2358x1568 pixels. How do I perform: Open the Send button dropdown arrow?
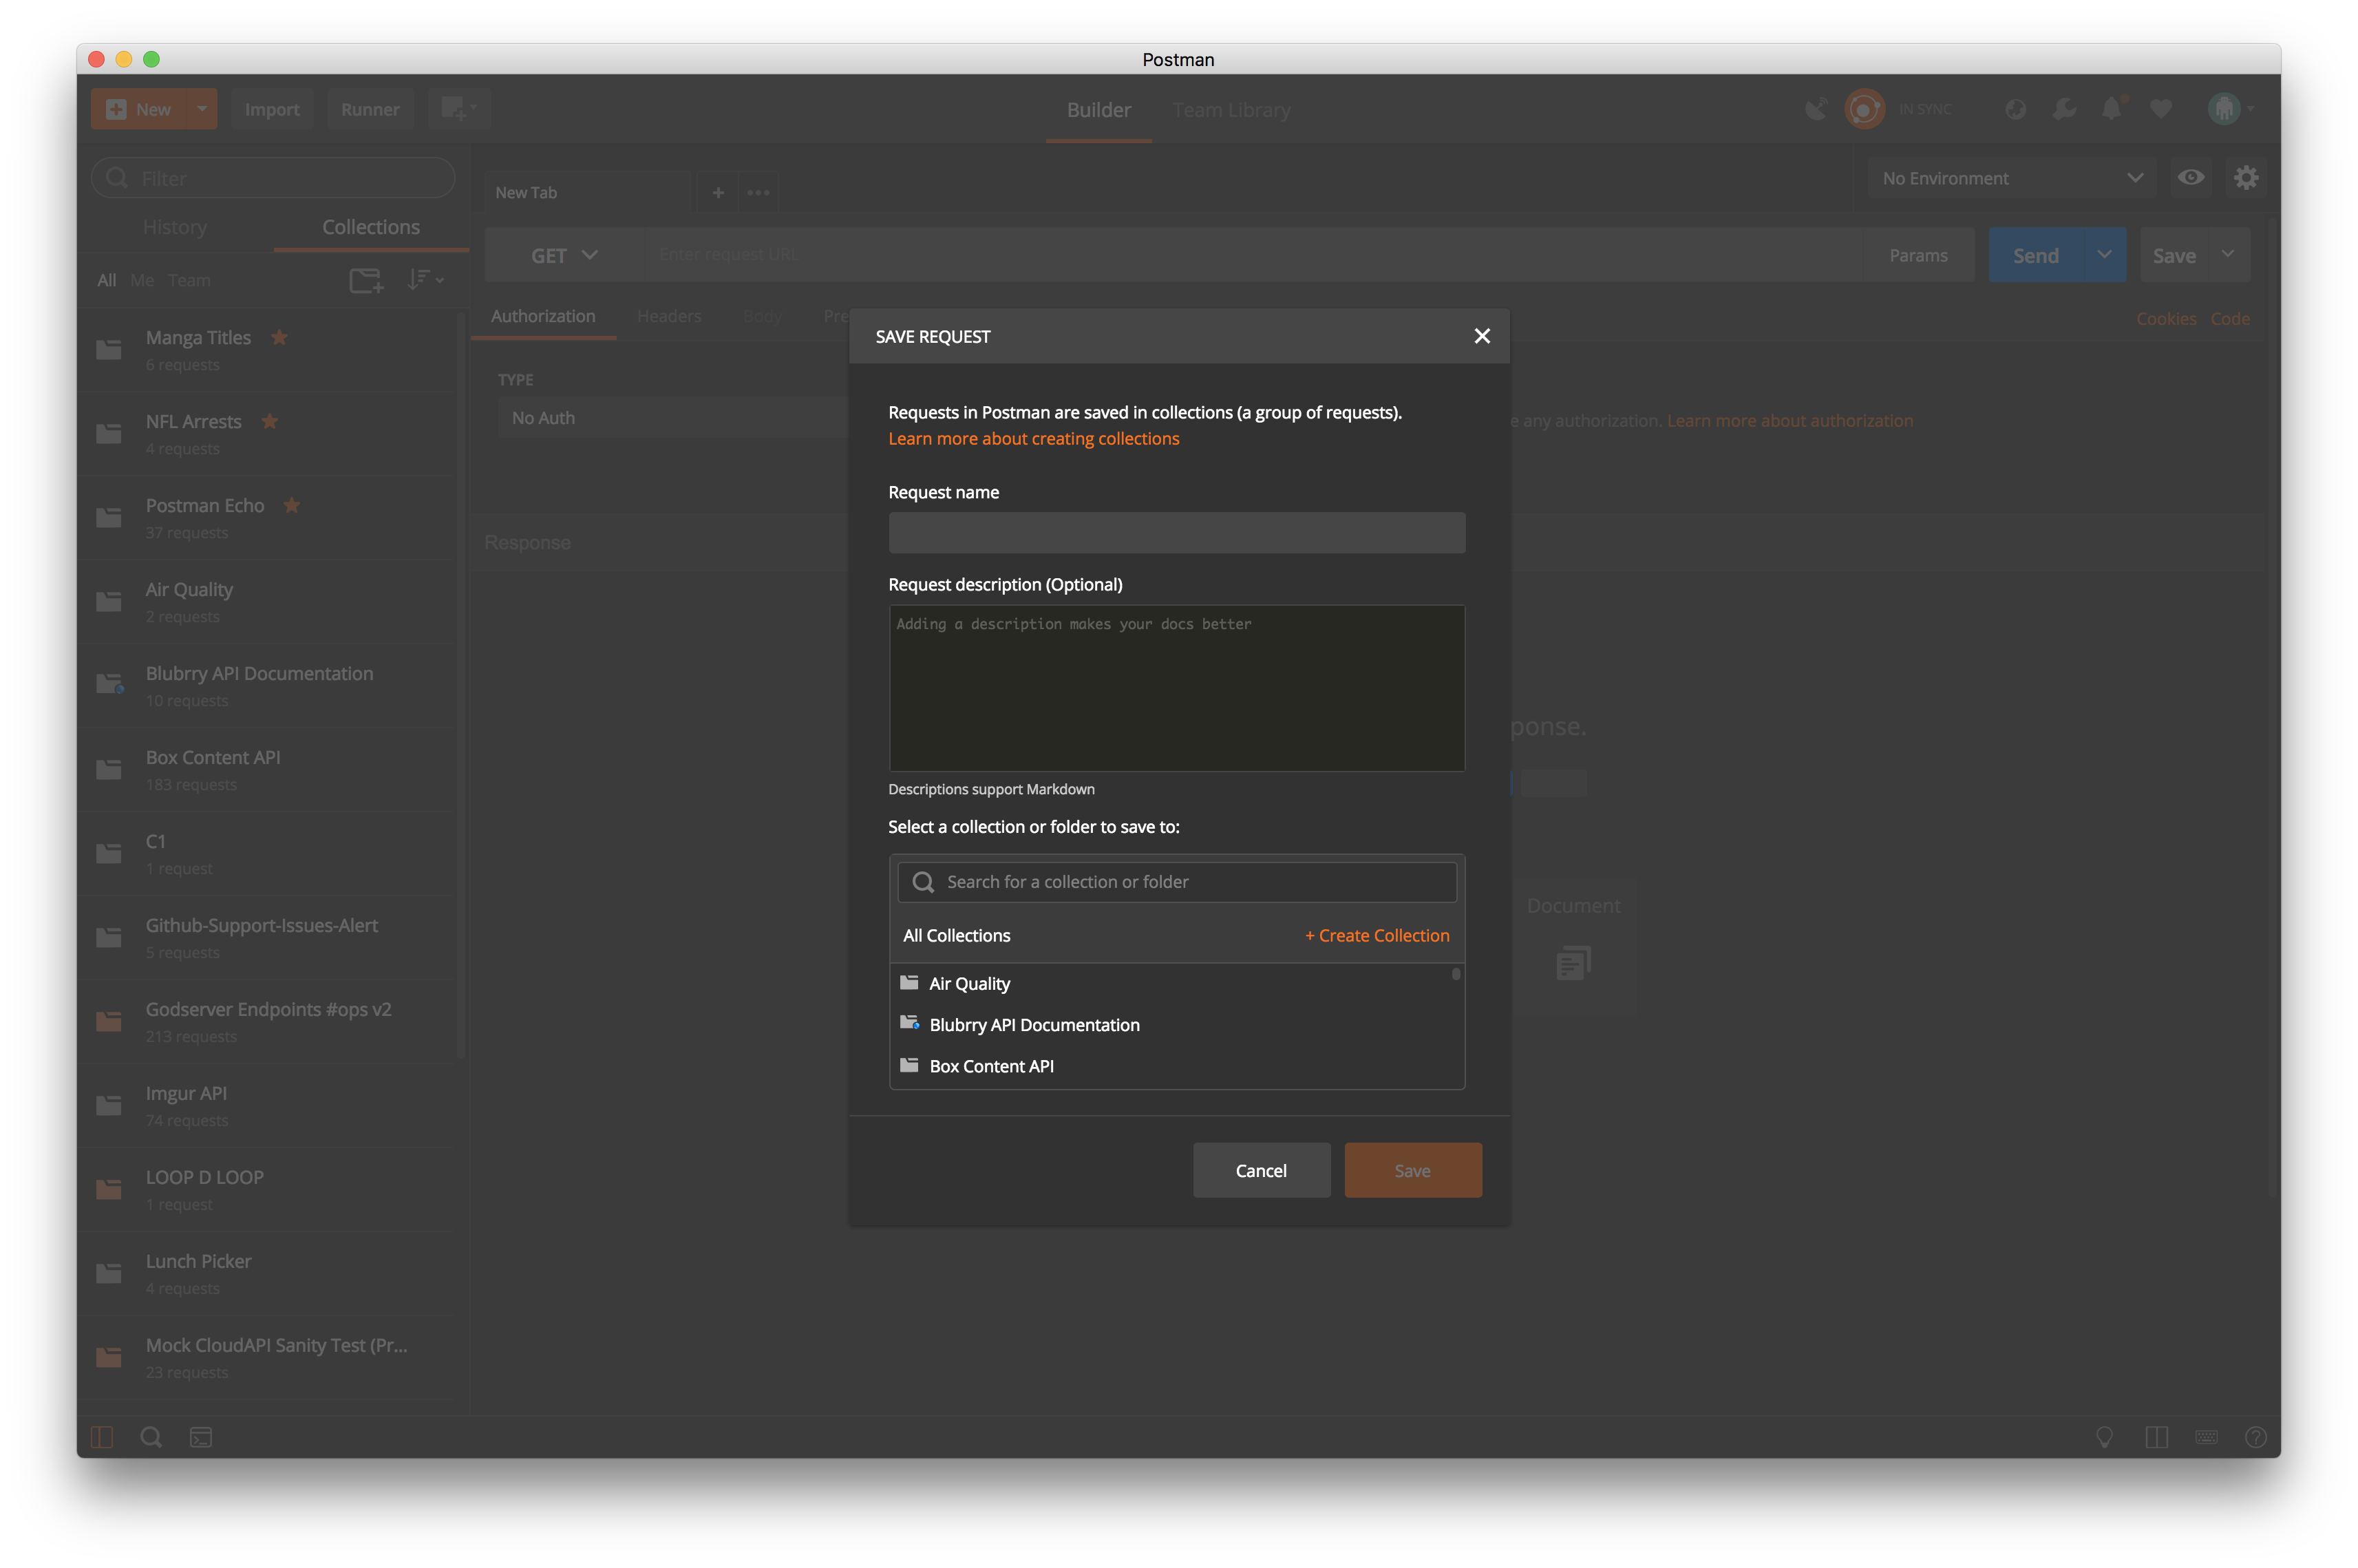2104,255
